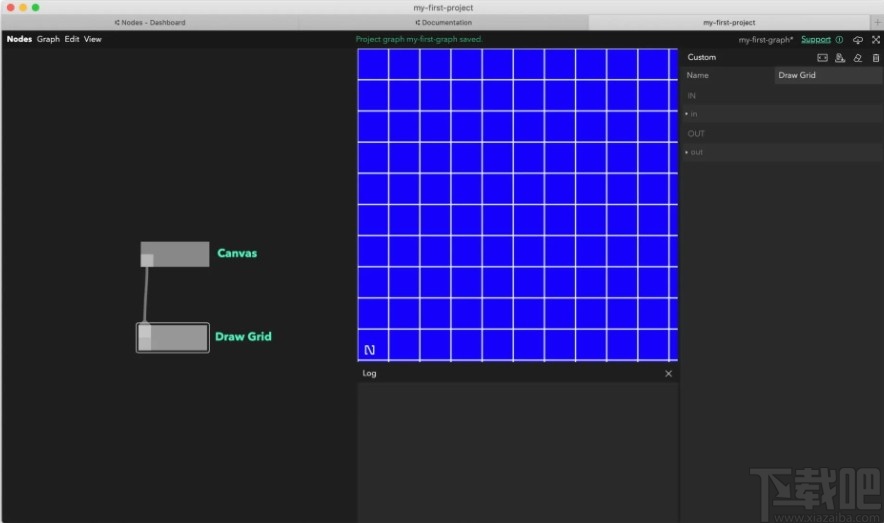
Task: Click the Log panel header label
Action: pyautogui.click(x=369, y=373)
